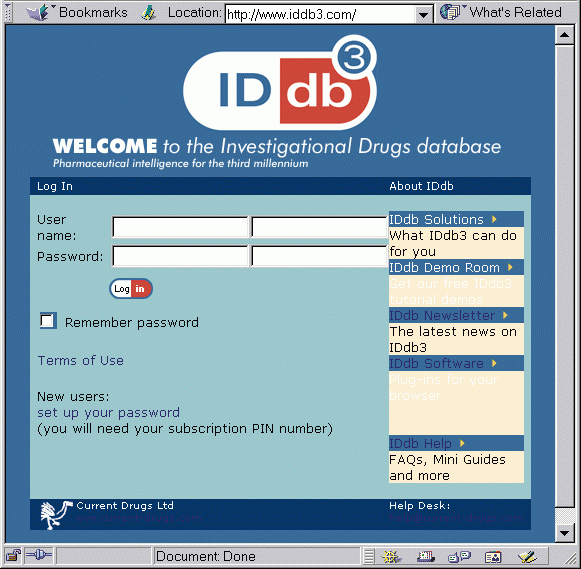Click the security padlock in the status bar

click(x=13, y=556)
